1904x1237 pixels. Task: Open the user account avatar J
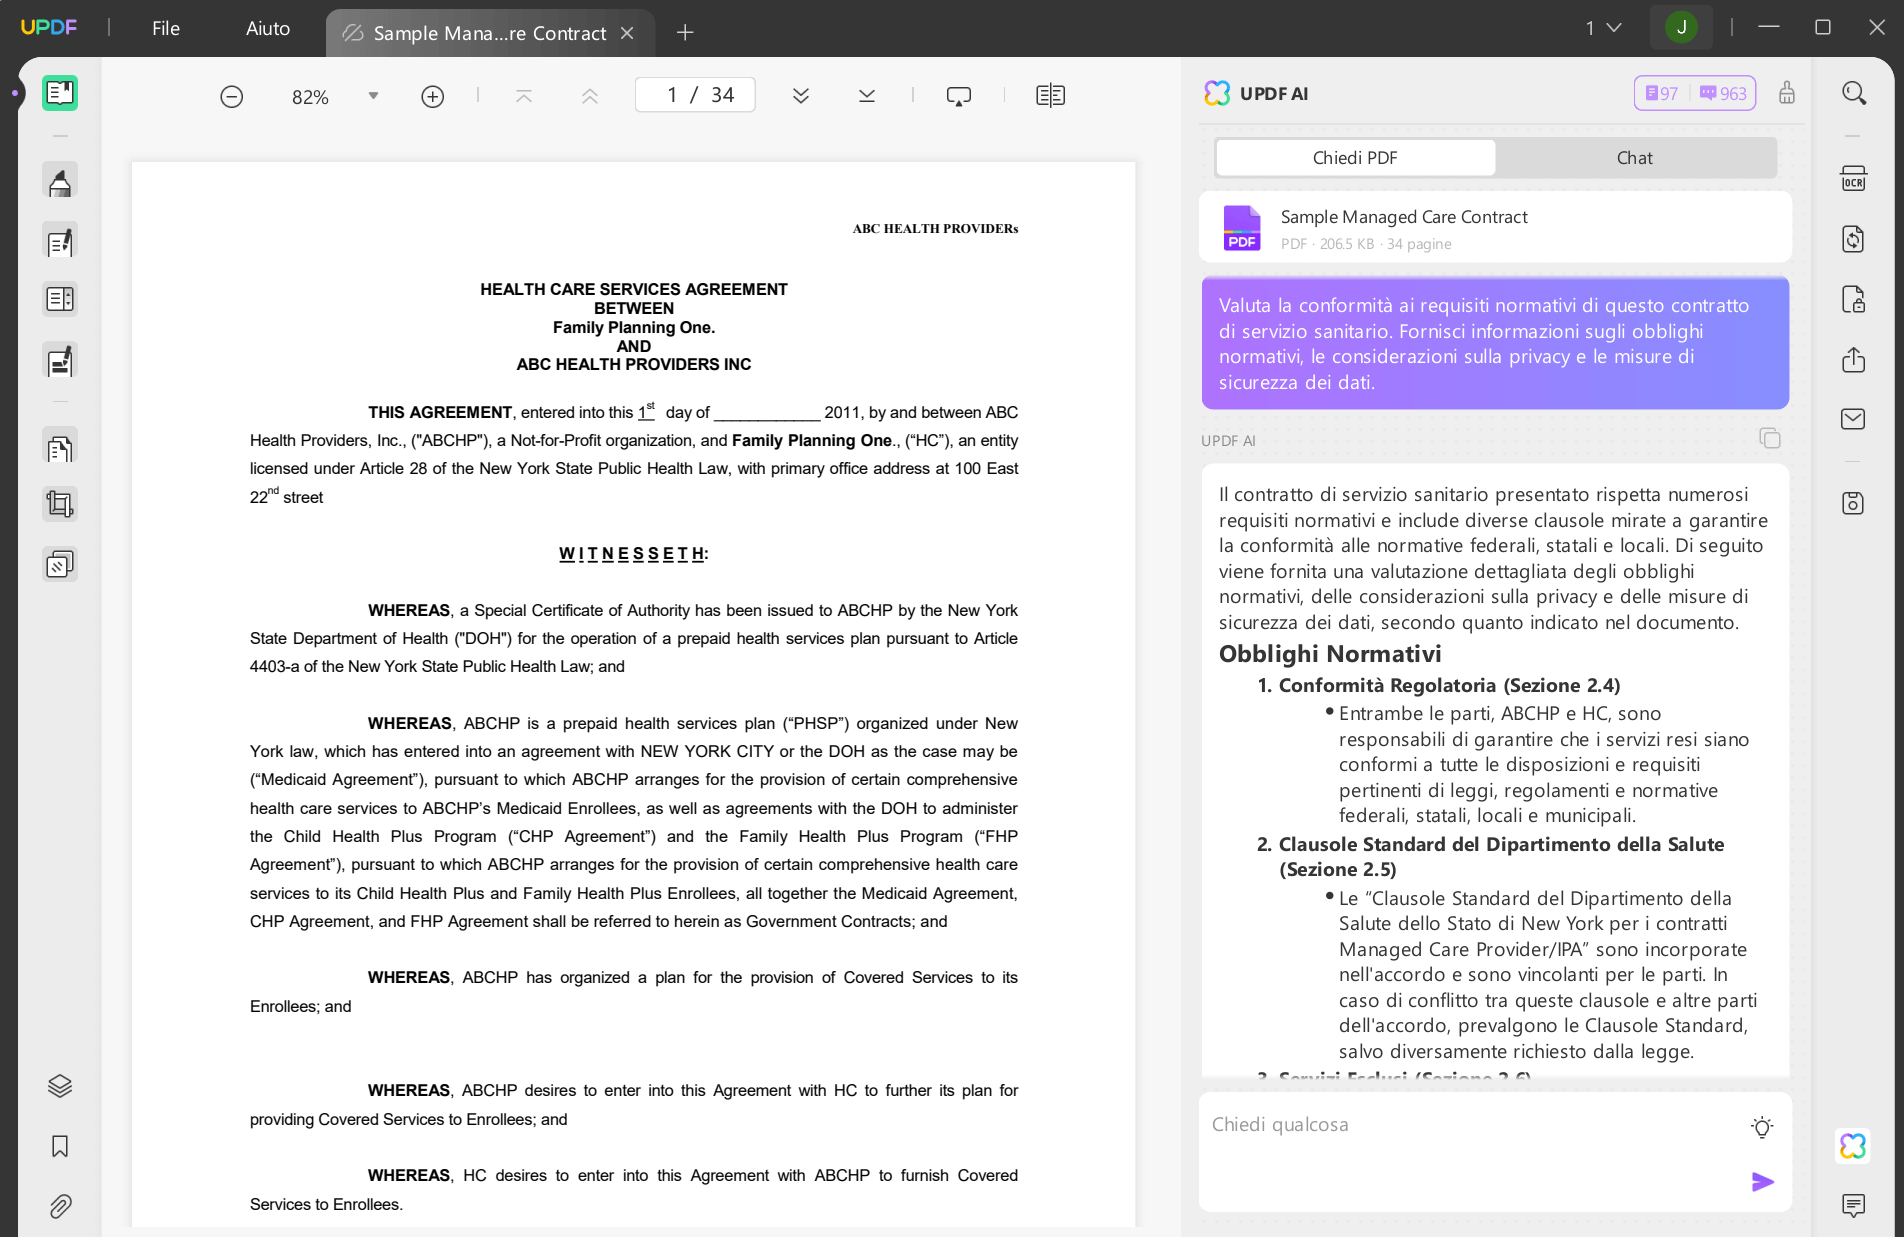[x=1681, y=28]
